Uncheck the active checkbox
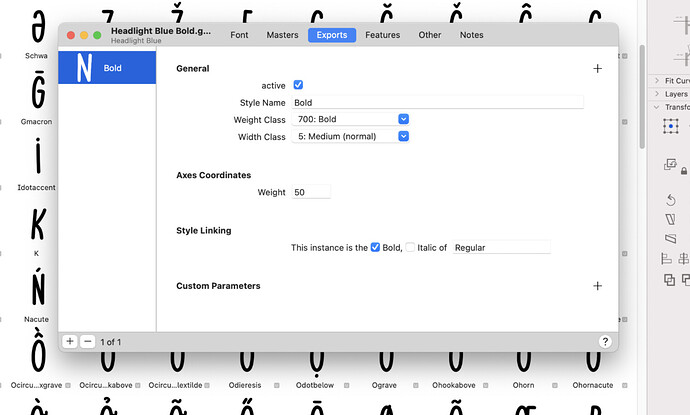 coord(298,85)
